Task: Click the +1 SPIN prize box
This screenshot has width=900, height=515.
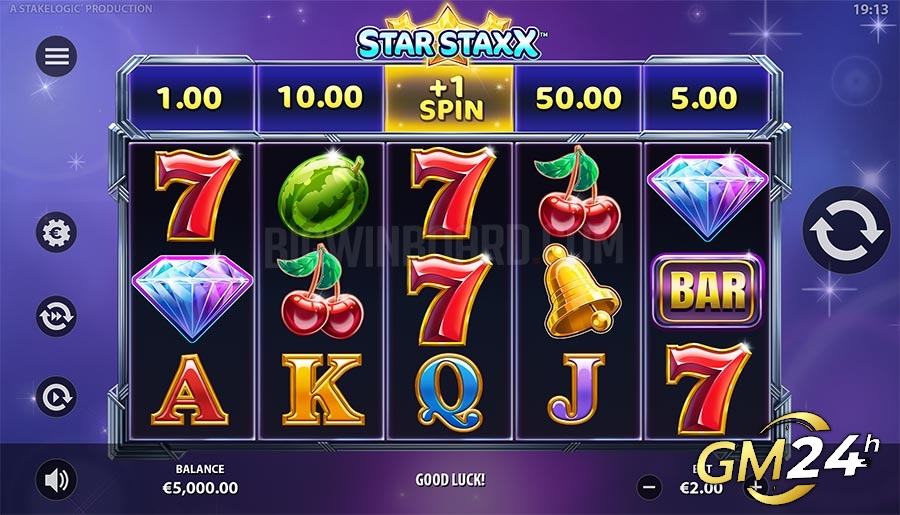Action: (x=449, y=99)
